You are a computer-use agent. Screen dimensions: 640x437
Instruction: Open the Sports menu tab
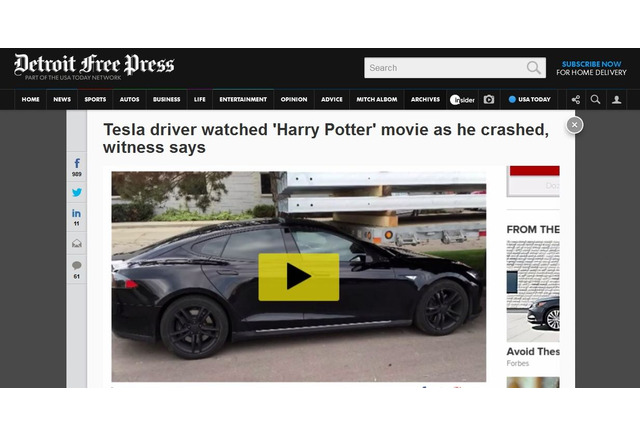click(95, 100)
